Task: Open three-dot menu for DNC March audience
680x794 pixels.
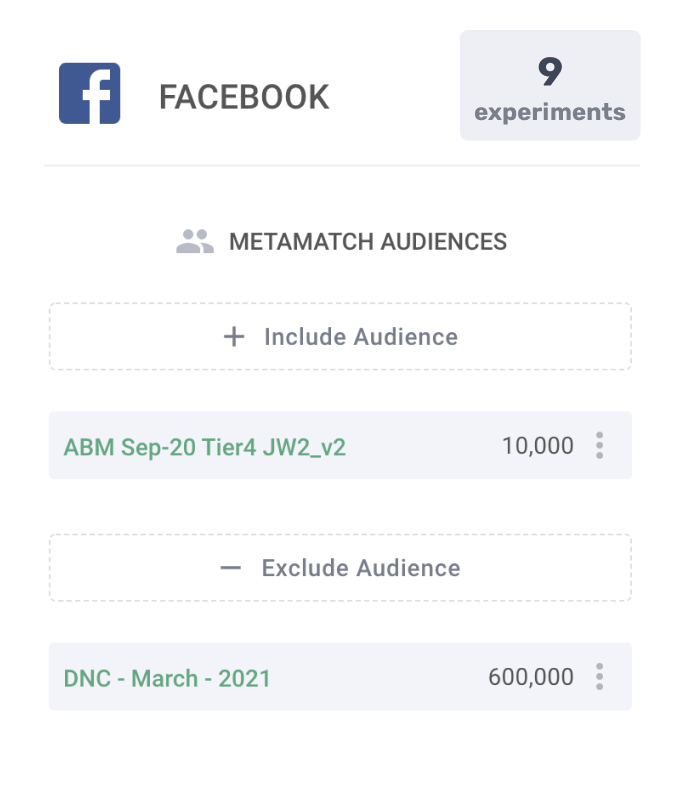Action: (x=599, y=677)
